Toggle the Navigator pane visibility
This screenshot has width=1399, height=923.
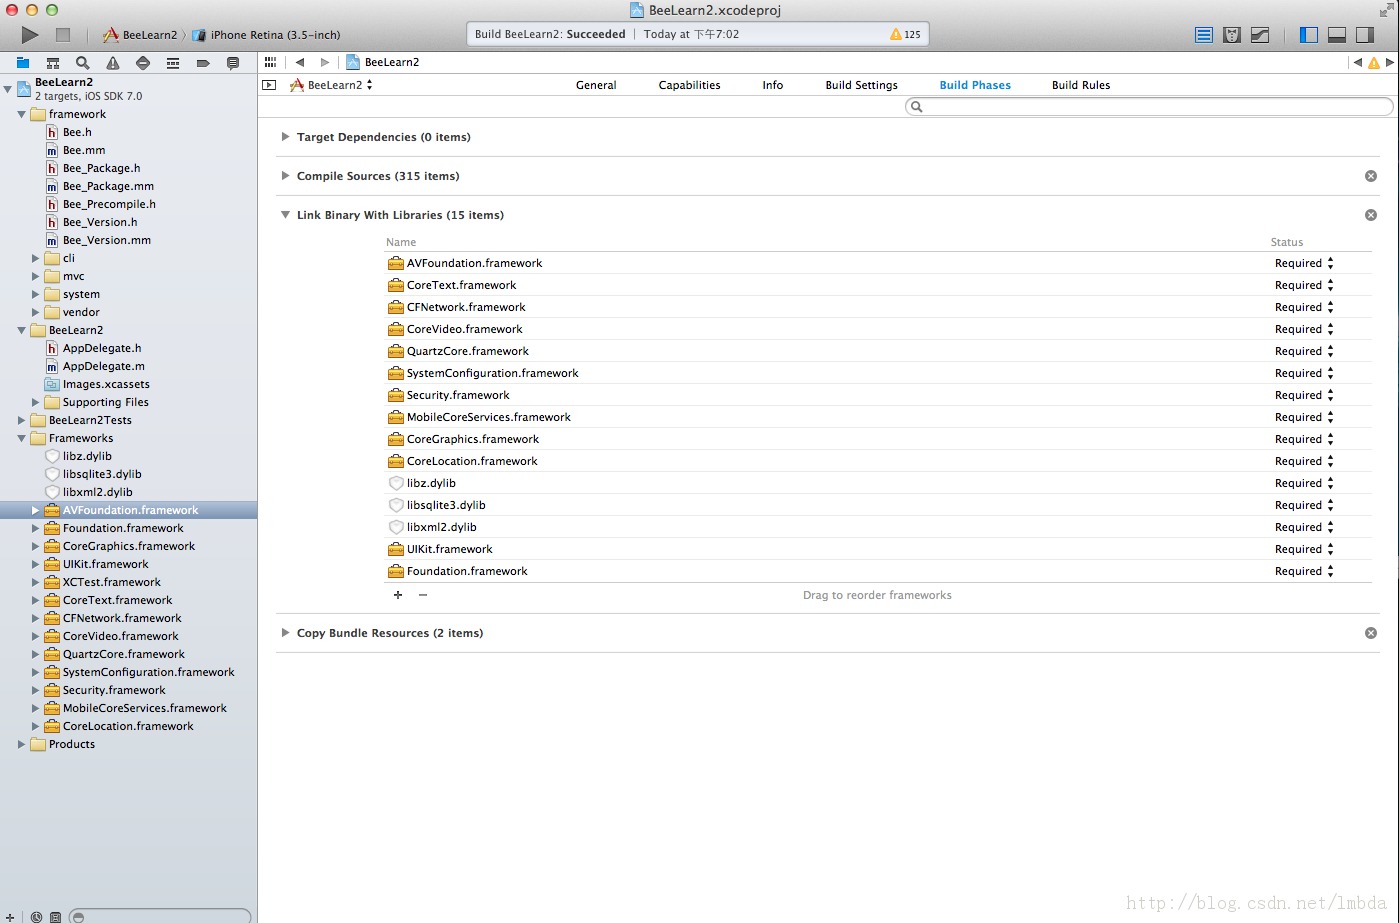1309,35
